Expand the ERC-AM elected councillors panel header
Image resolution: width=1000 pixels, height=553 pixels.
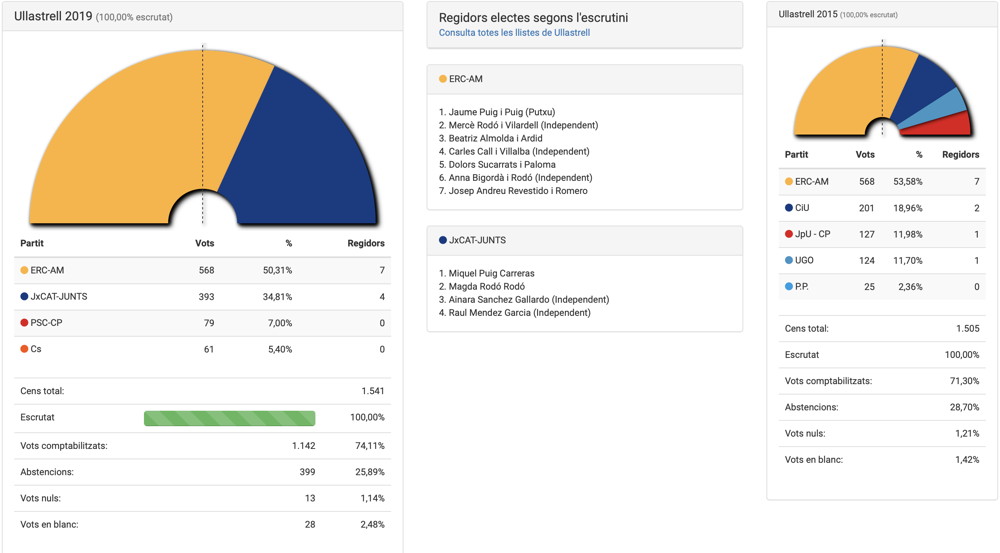(584, 79)
